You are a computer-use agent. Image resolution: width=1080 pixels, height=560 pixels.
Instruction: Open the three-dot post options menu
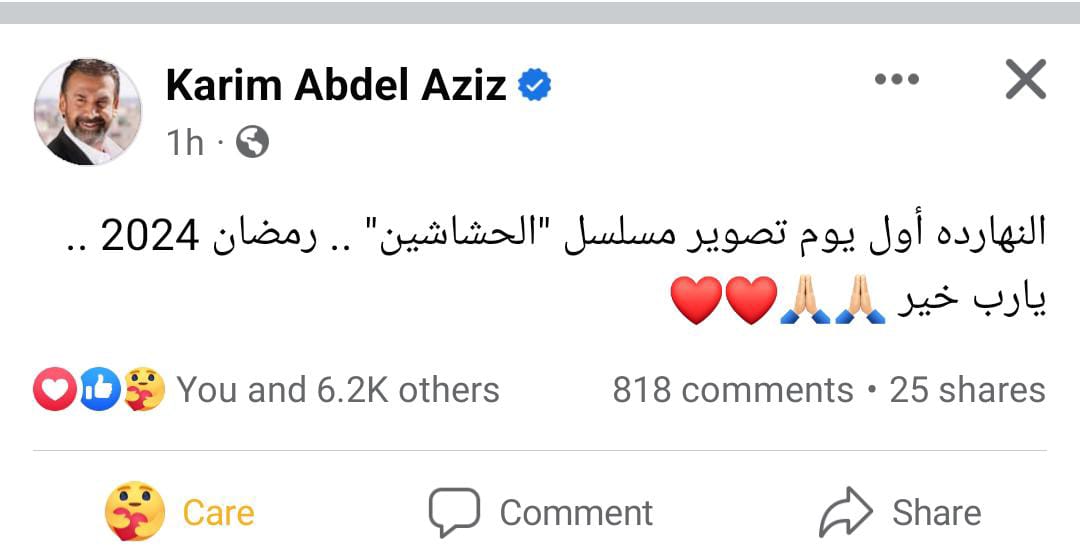click(x=896, y=81)
